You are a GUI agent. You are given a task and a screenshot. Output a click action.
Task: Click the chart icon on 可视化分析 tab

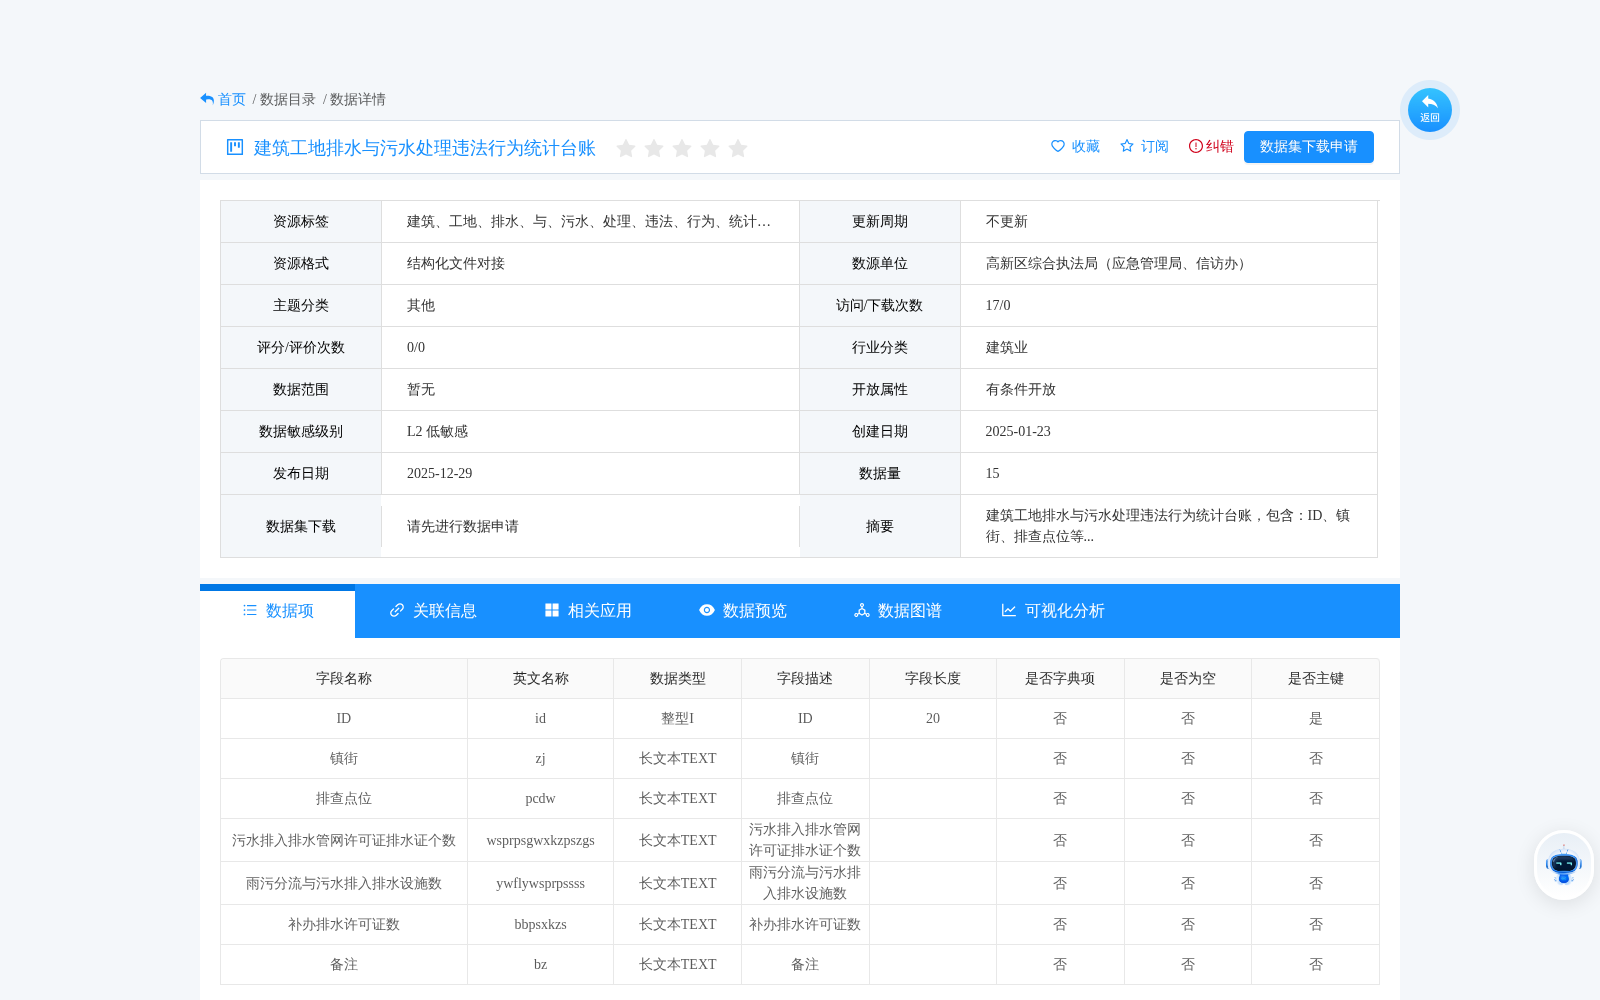1009,610
